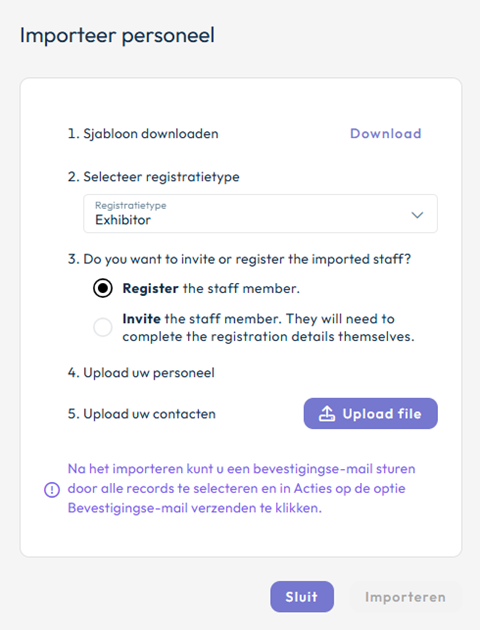Expand the Registratietype dropdown chevron
The height and width of the screenshot is (630, 480).
pos(417,215)
